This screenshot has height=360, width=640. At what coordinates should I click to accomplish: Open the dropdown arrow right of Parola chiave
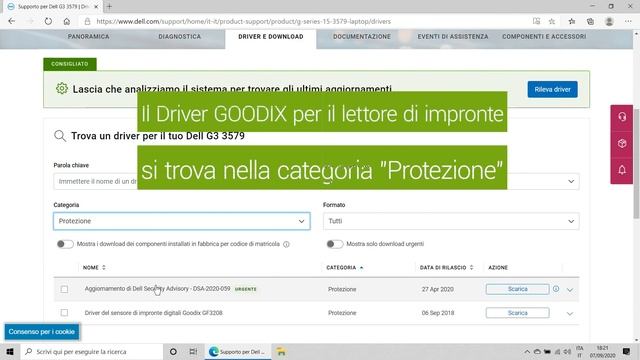pos(571,181)
